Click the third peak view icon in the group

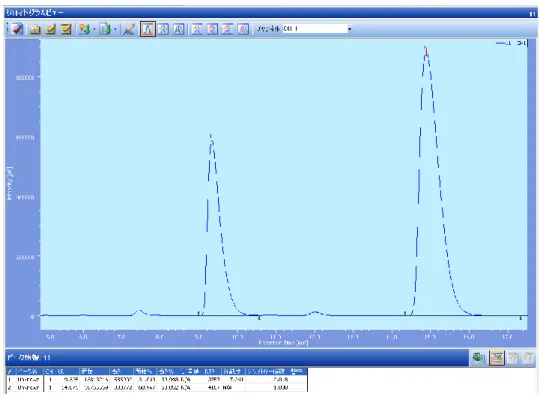click(179, 29)
